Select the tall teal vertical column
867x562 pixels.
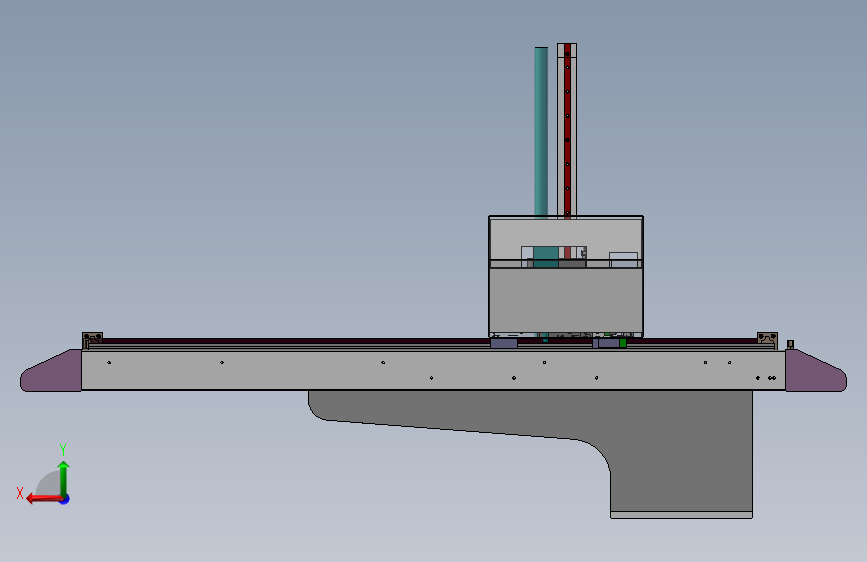pos(541,132)
